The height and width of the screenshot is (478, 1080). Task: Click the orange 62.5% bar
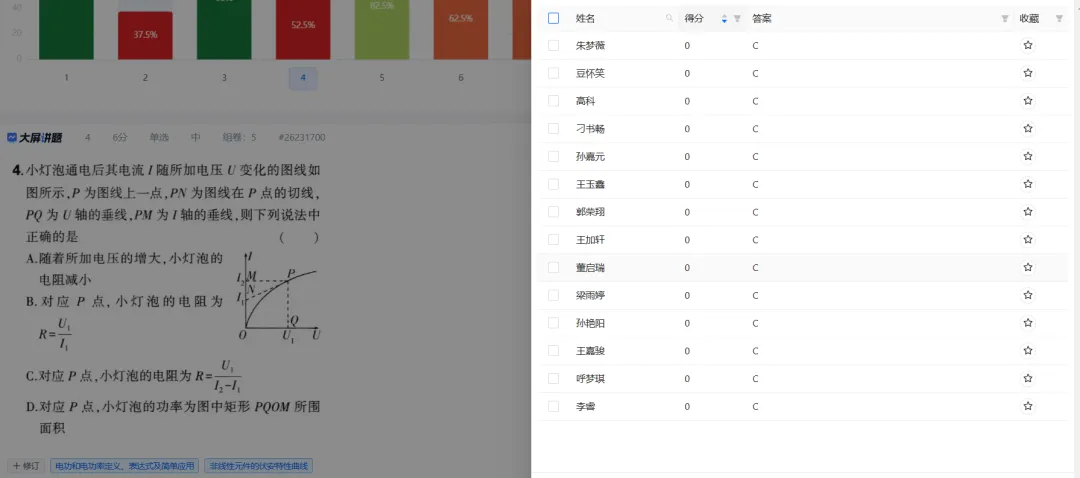[461, 30]
